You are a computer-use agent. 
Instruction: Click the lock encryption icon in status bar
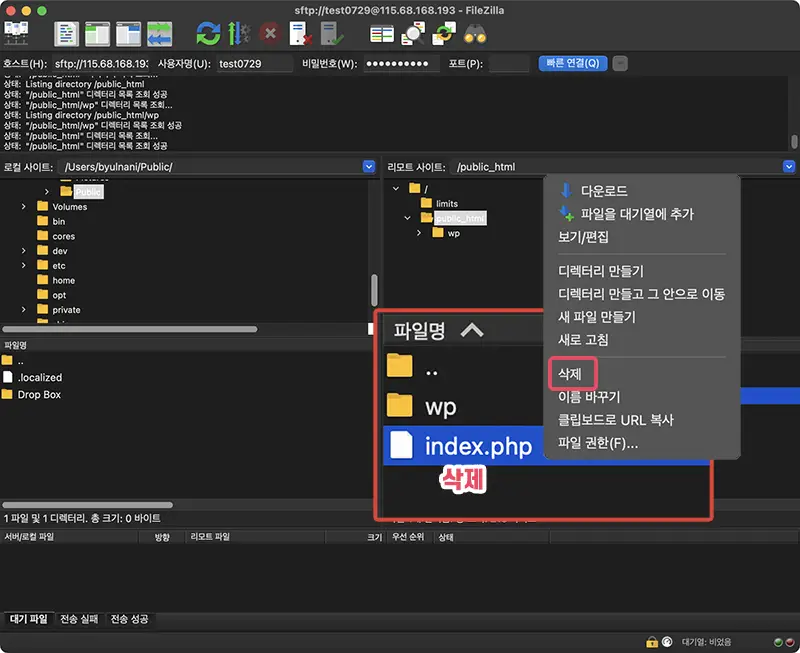point(652,642)
